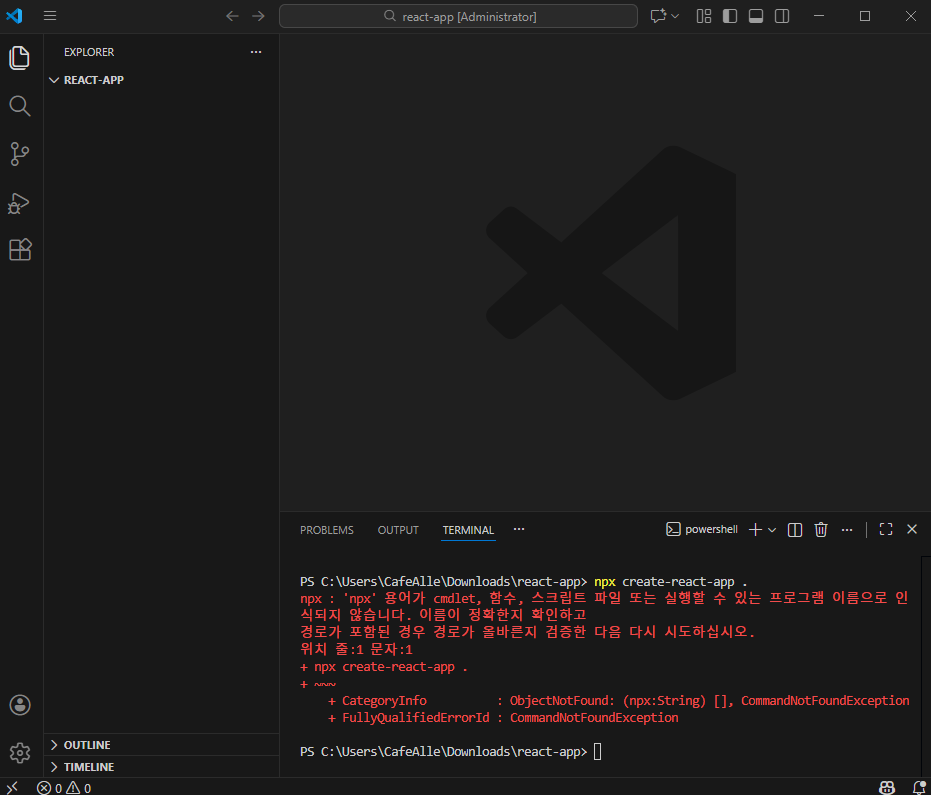The image size is (931, 795).
Task: Open the Extensions view
Action: point(20,249)
